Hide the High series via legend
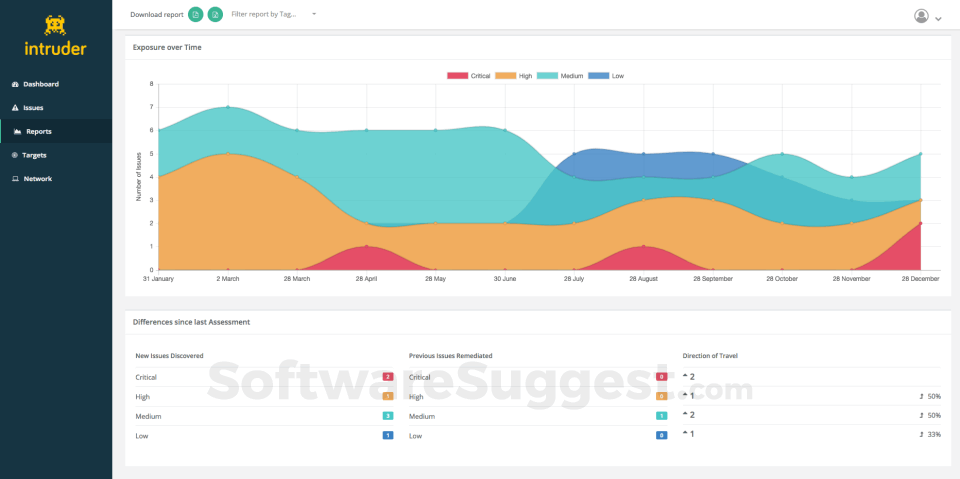Screen dimensions: 960x479 [514, 76]
